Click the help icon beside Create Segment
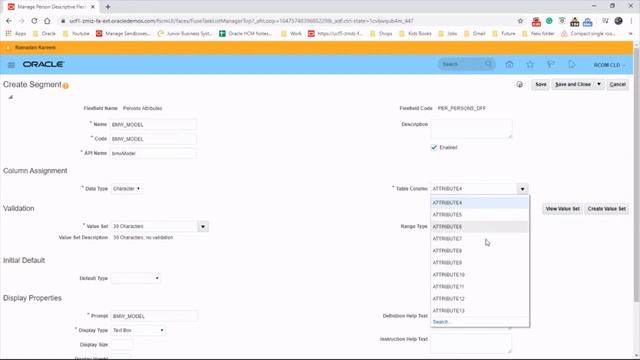 pos(66,86)
